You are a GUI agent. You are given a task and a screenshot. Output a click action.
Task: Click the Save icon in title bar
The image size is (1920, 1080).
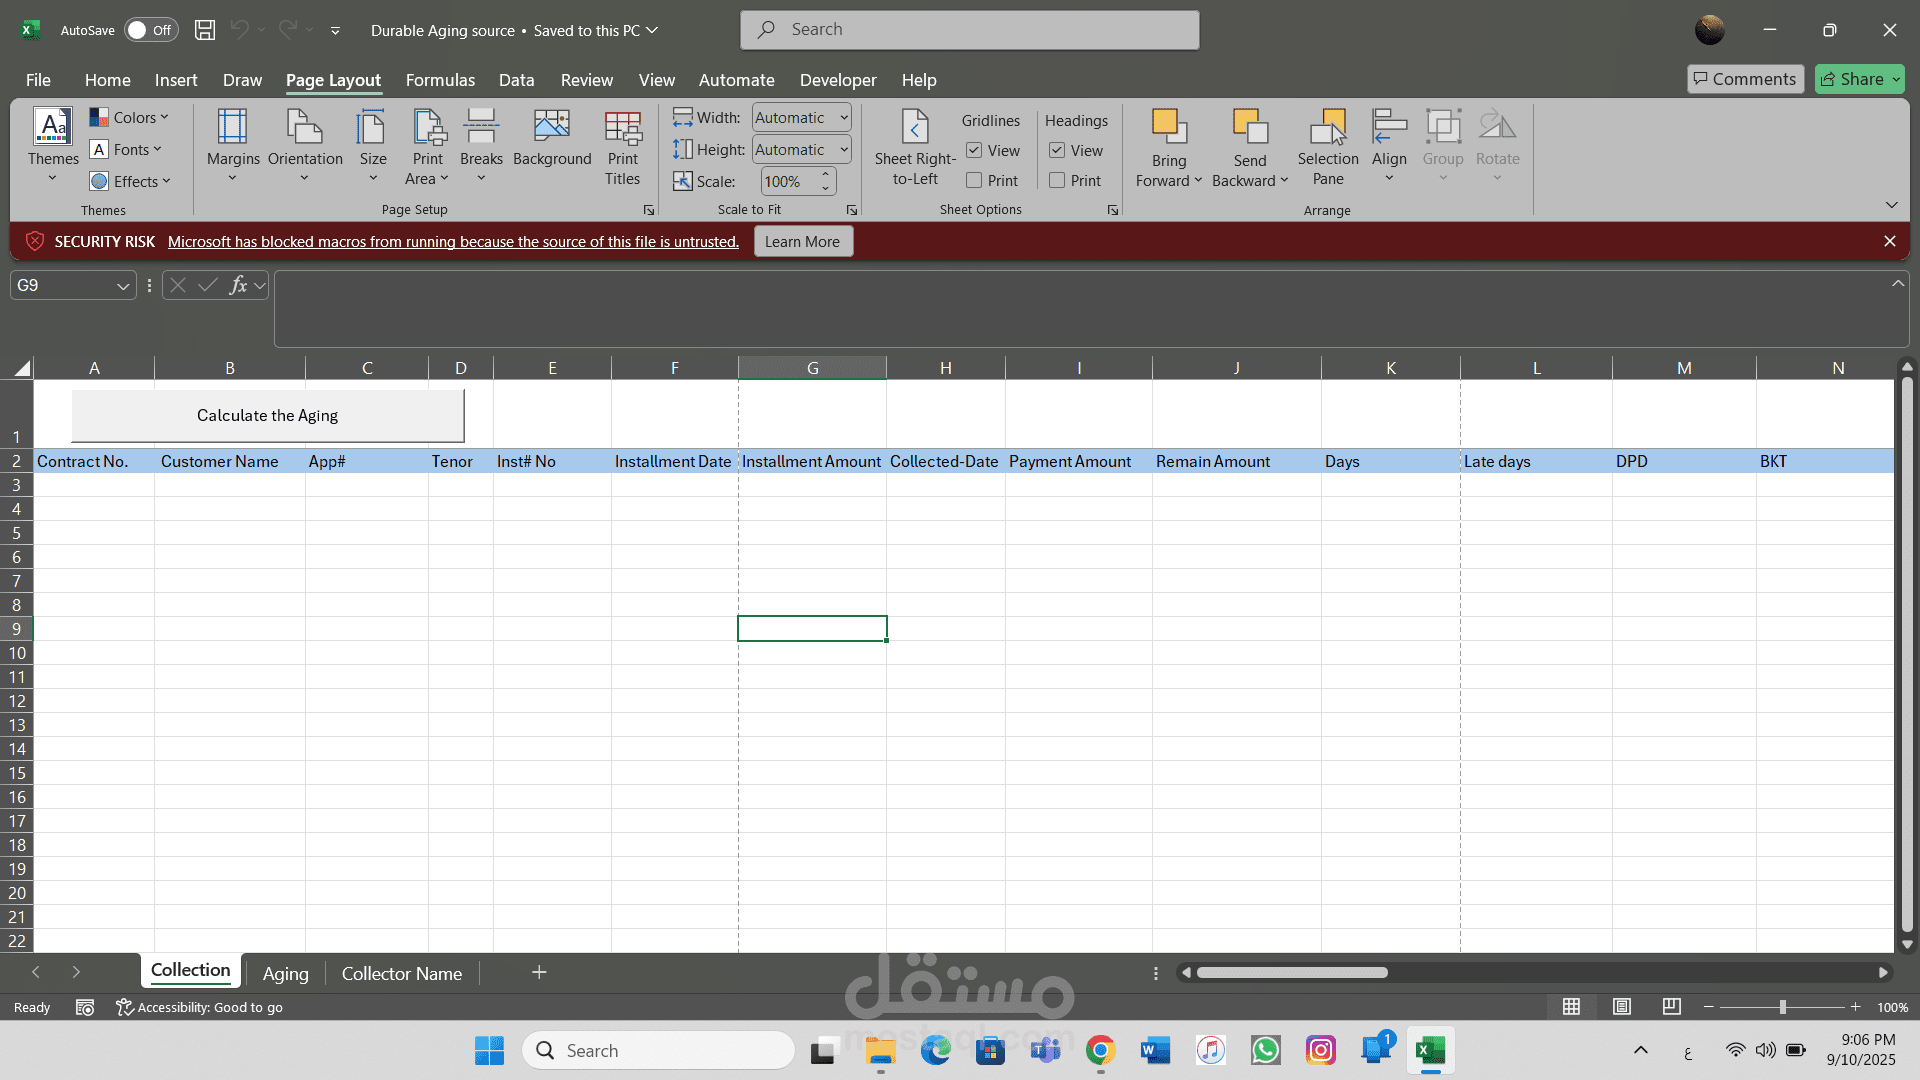[x=205, y=30]
